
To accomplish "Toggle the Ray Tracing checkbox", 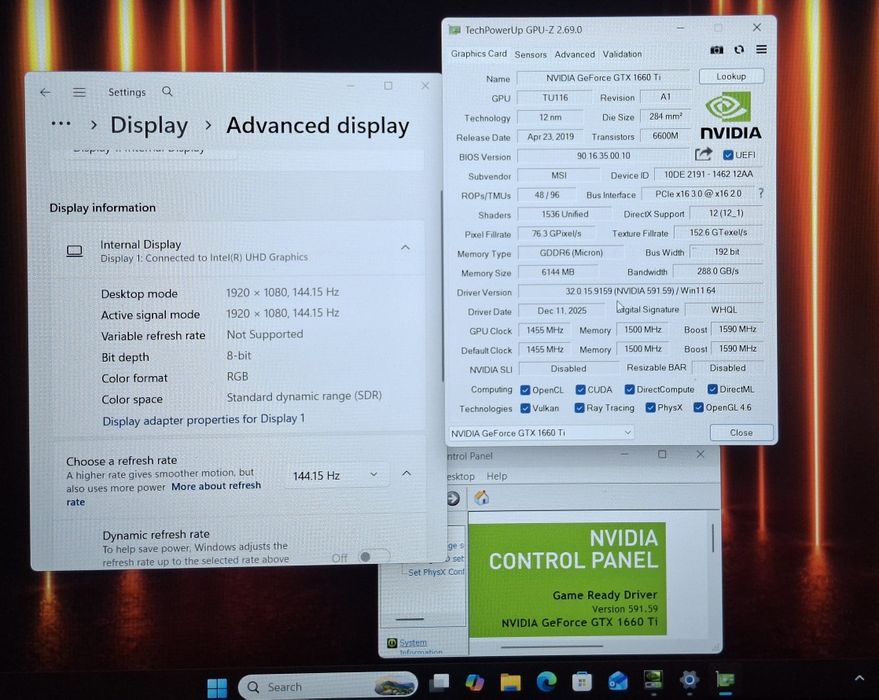I will [580, 408].
